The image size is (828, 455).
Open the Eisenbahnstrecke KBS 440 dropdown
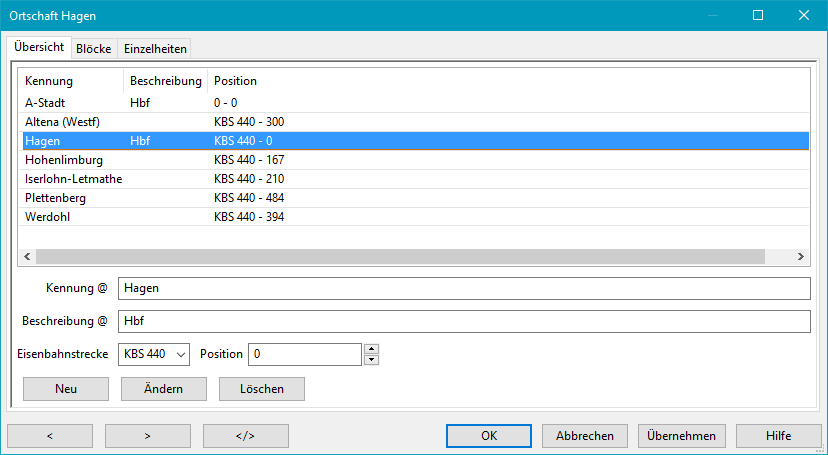coord(154,354)
